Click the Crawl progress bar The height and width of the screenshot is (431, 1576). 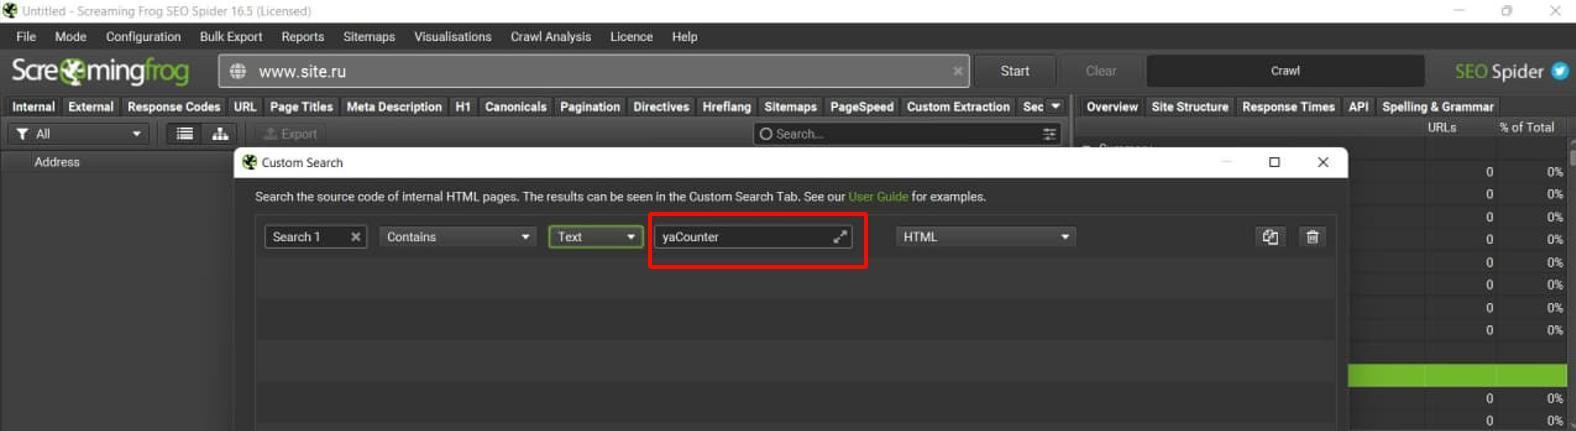(1285, 71)
